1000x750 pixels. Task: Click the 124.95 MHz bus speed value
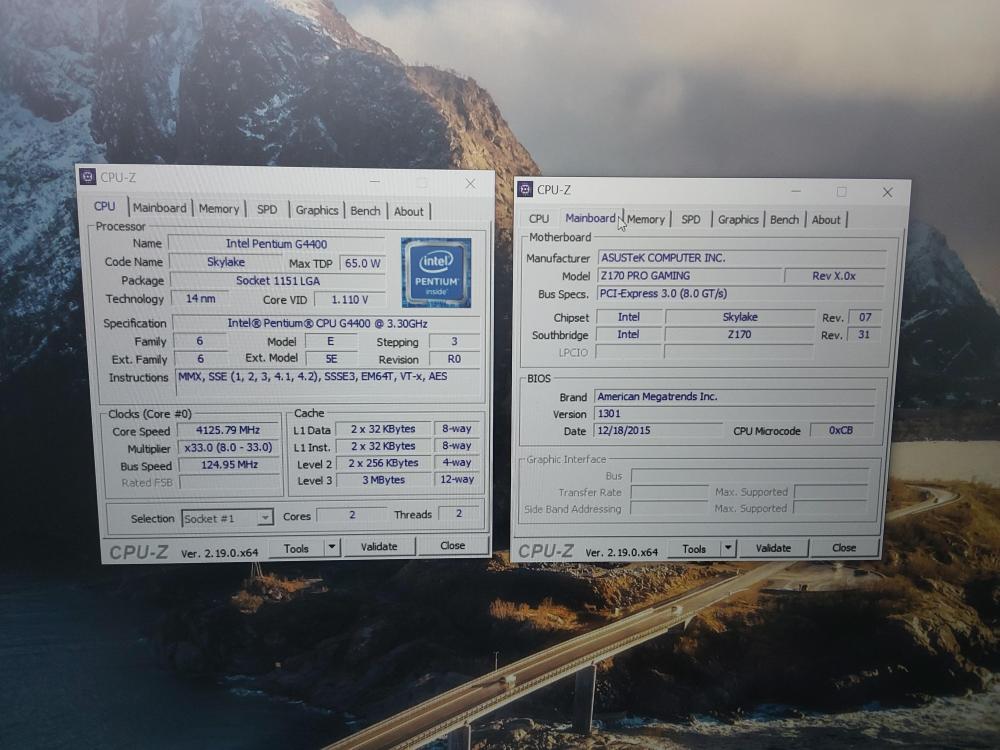point(229,464)
